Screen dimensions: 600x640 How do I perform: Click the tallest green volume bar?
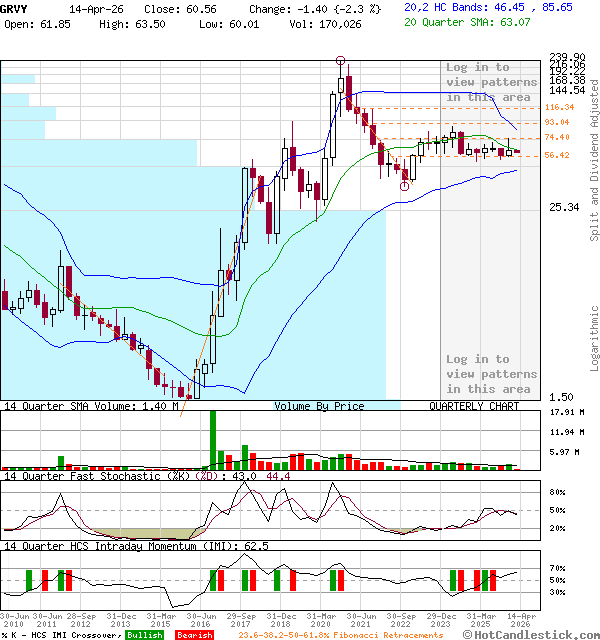(212, 438)
